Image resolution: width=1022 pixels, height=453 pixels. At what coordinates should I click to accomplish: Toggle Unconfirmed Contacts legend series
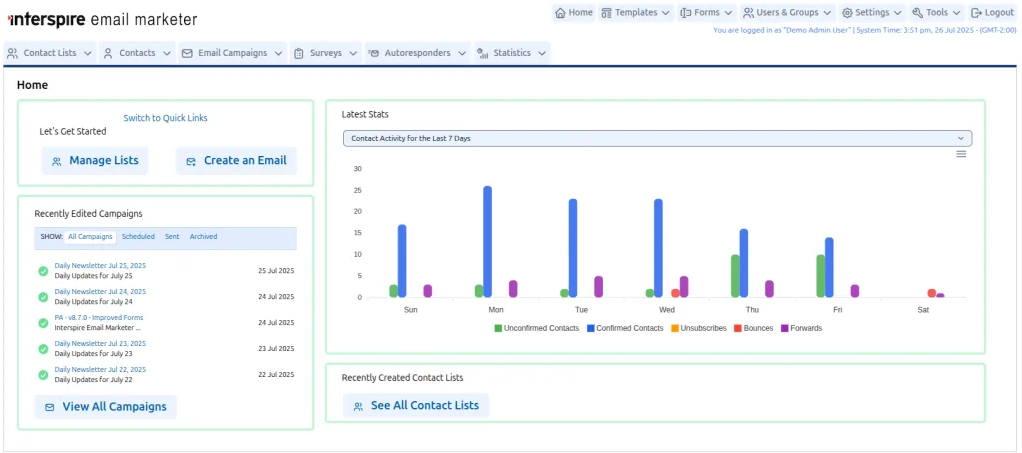tap(536, 329)
